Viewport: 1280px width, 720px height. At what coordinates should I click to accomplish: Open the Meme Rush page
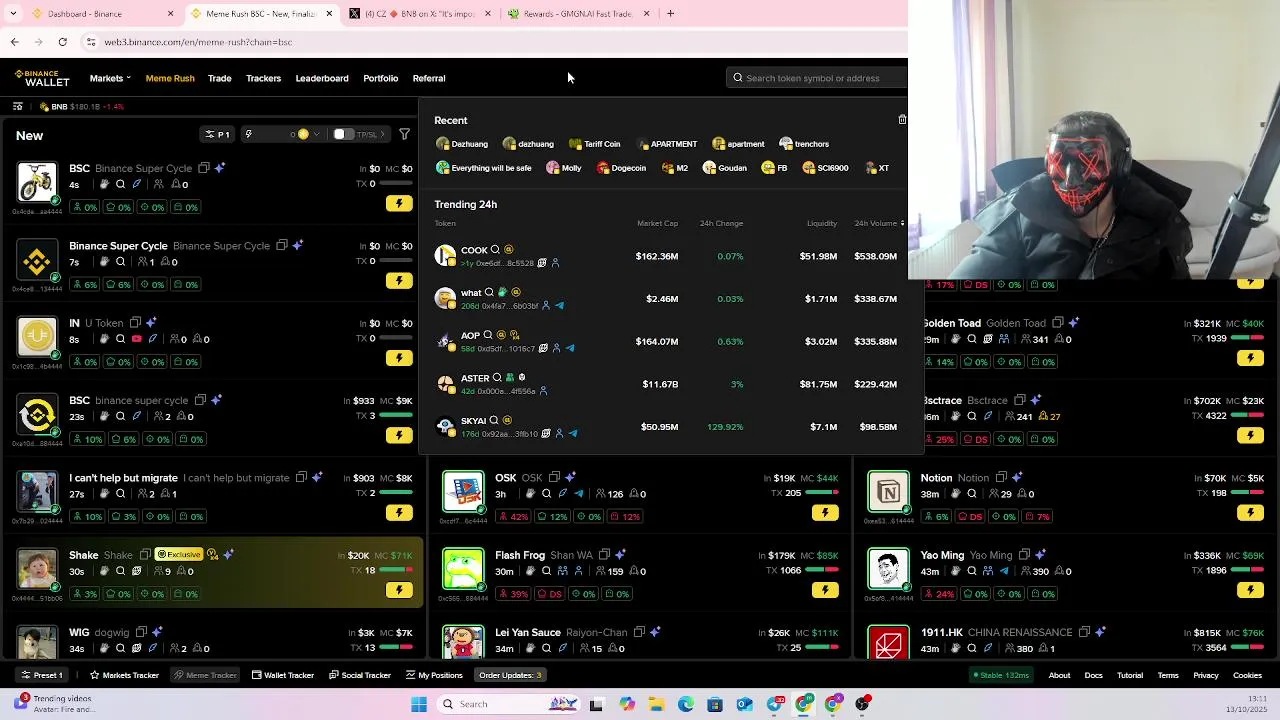170,78
